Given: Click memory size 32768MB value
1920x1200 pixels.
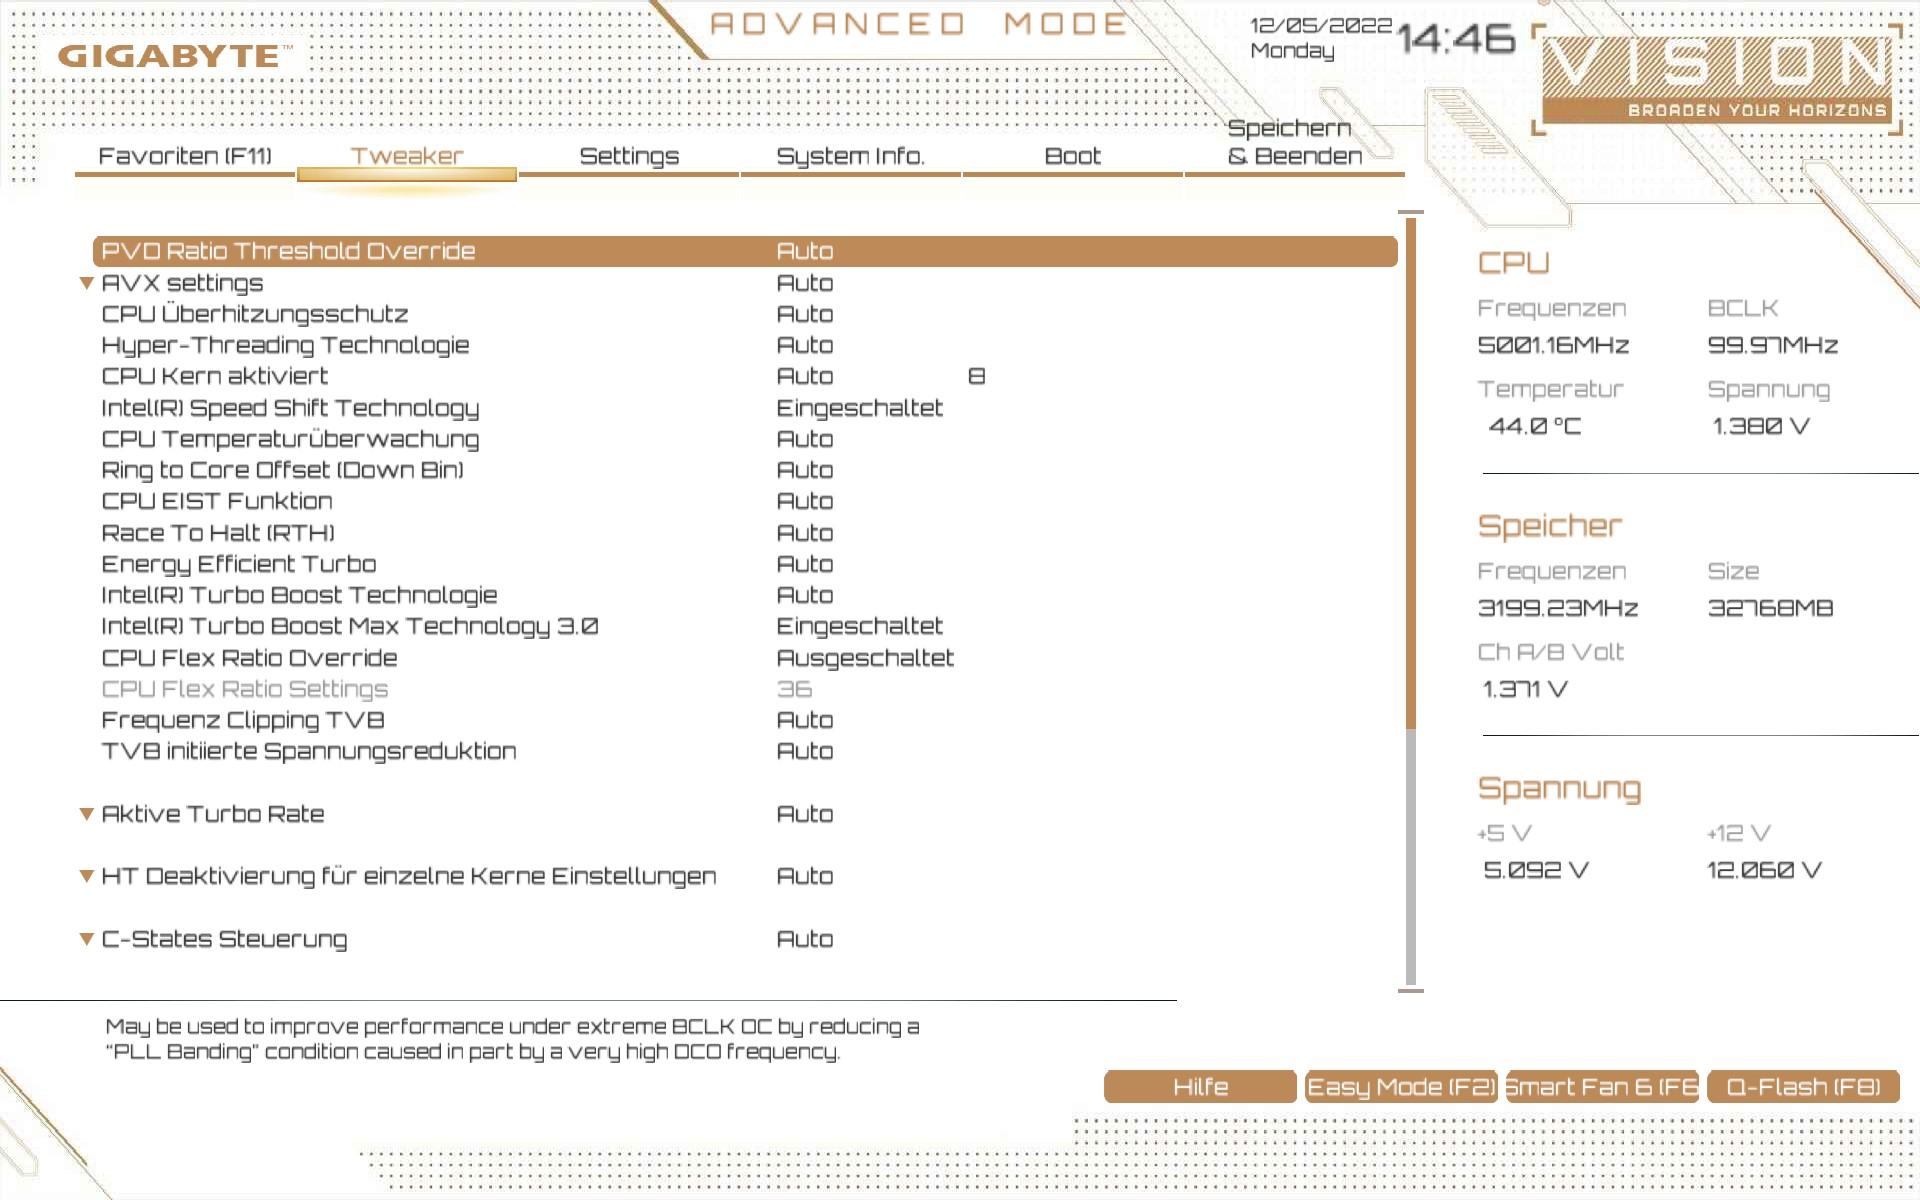Looking at the screenshot, I should click(x=1770, y=608).
